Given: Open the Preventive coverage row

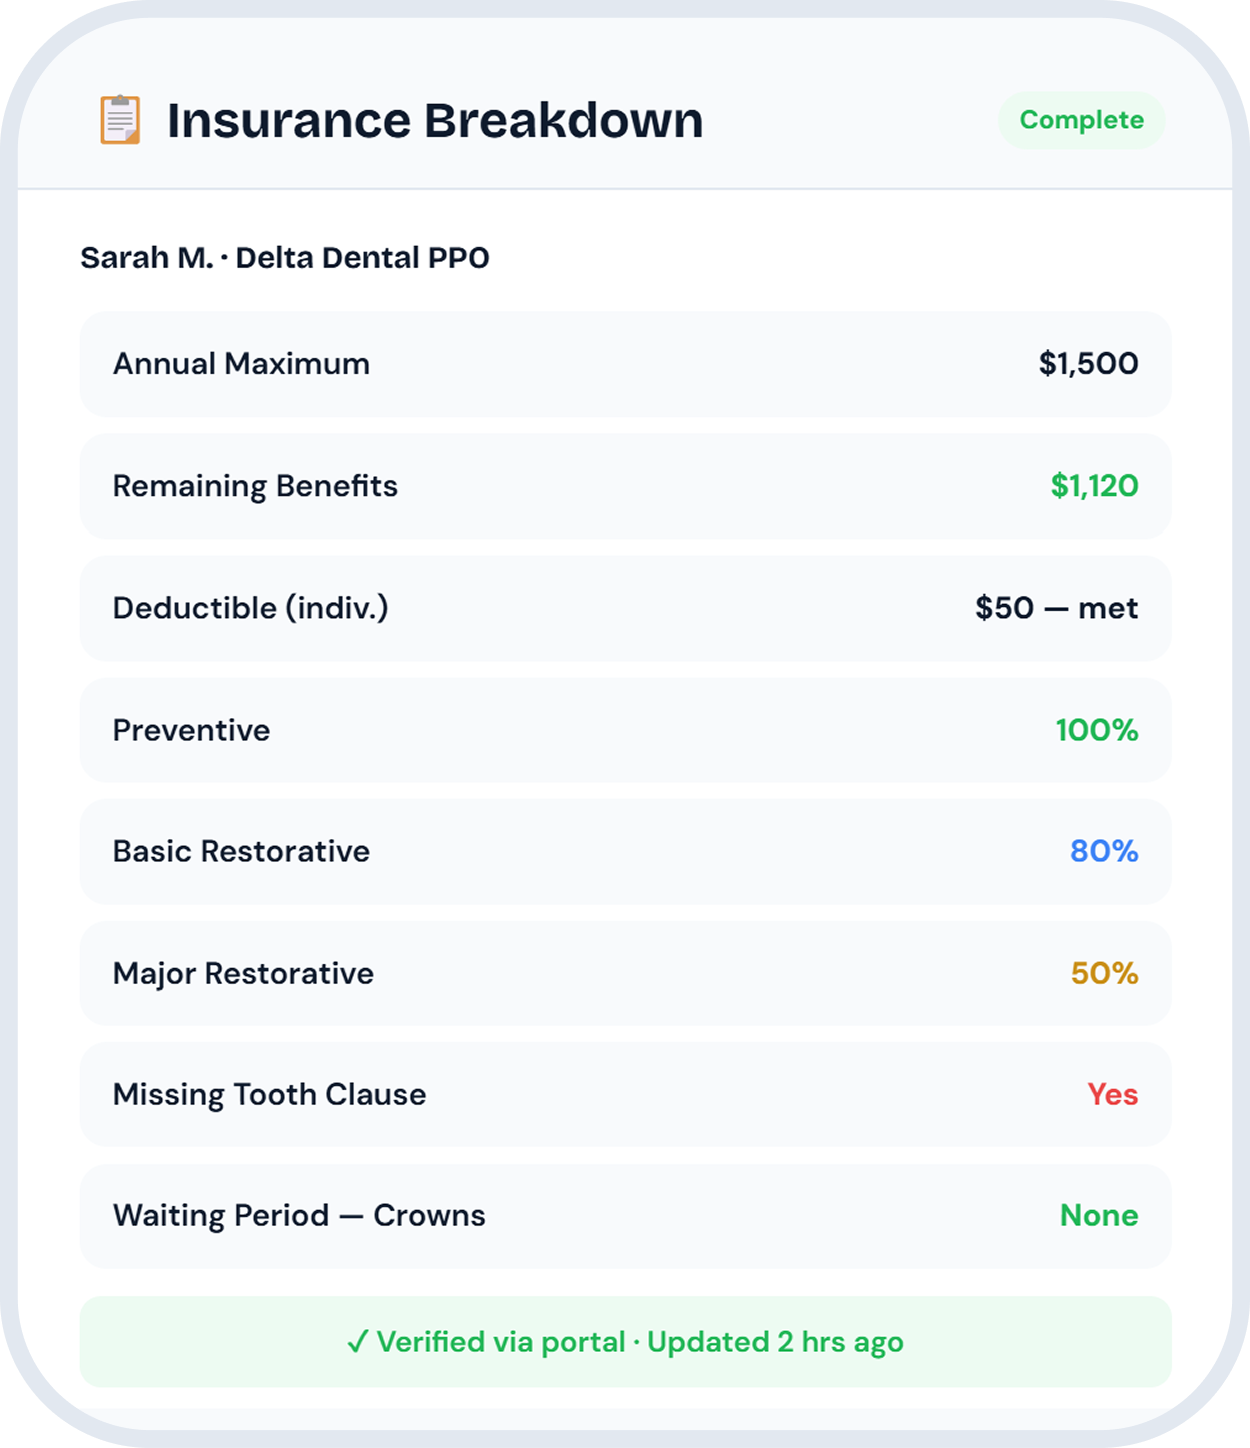Looking at the screenshot, I should coord(625,730).
